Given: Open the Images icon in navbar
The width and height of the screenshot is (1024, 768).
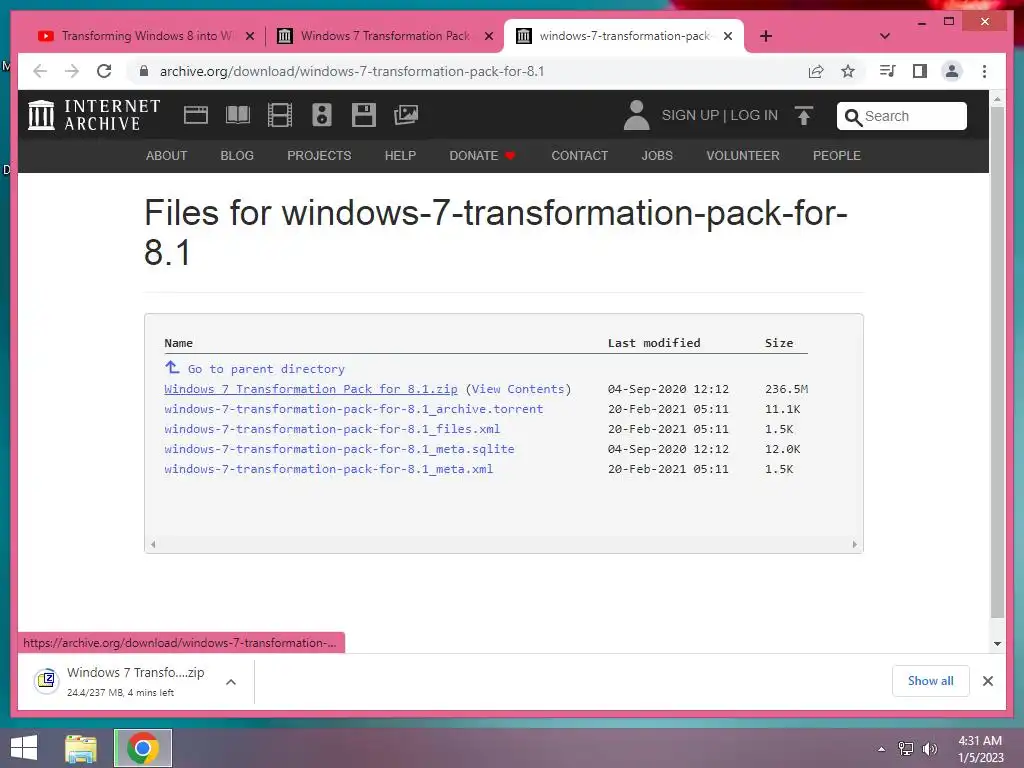Looking at the screenshot, I should tap(406, 115).
